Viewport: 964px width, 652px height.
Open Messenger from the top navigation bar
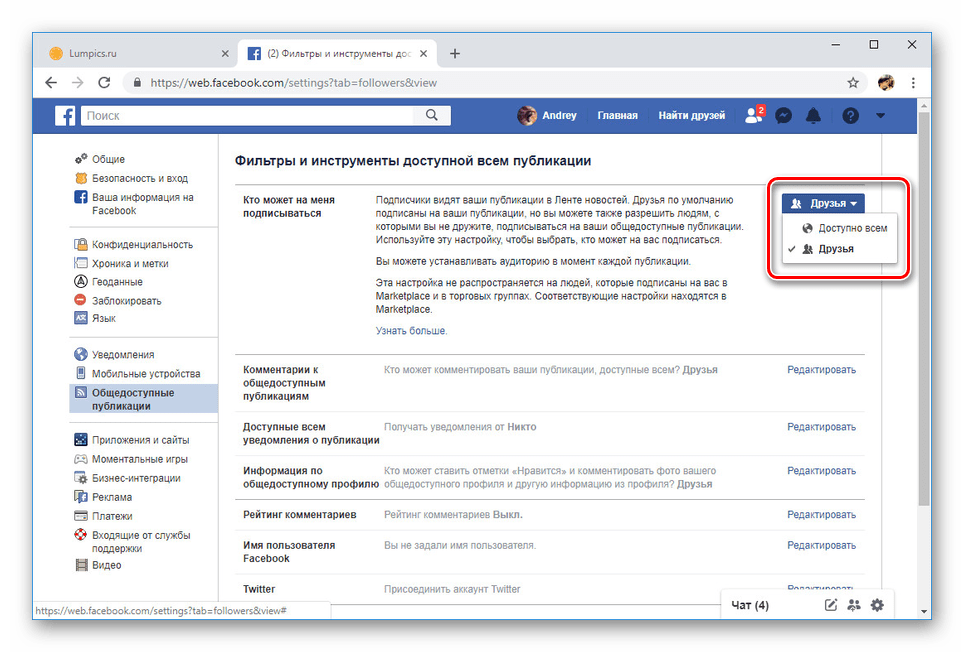pos(783,115)
